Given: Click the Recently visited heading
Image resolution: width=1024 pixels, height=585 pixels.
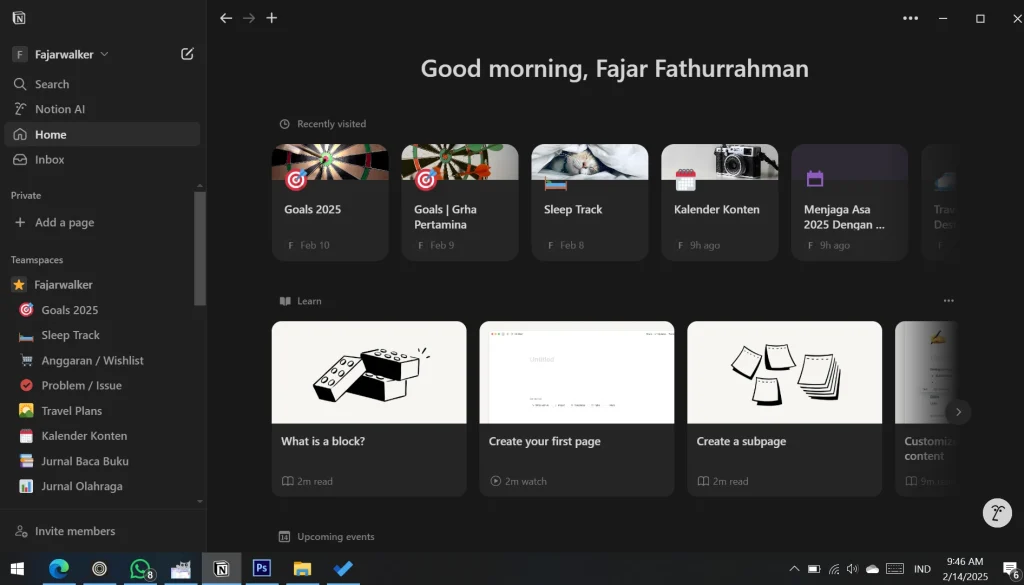Looking at the screenshot, I should pyautogui.click(x=331, y=124).
